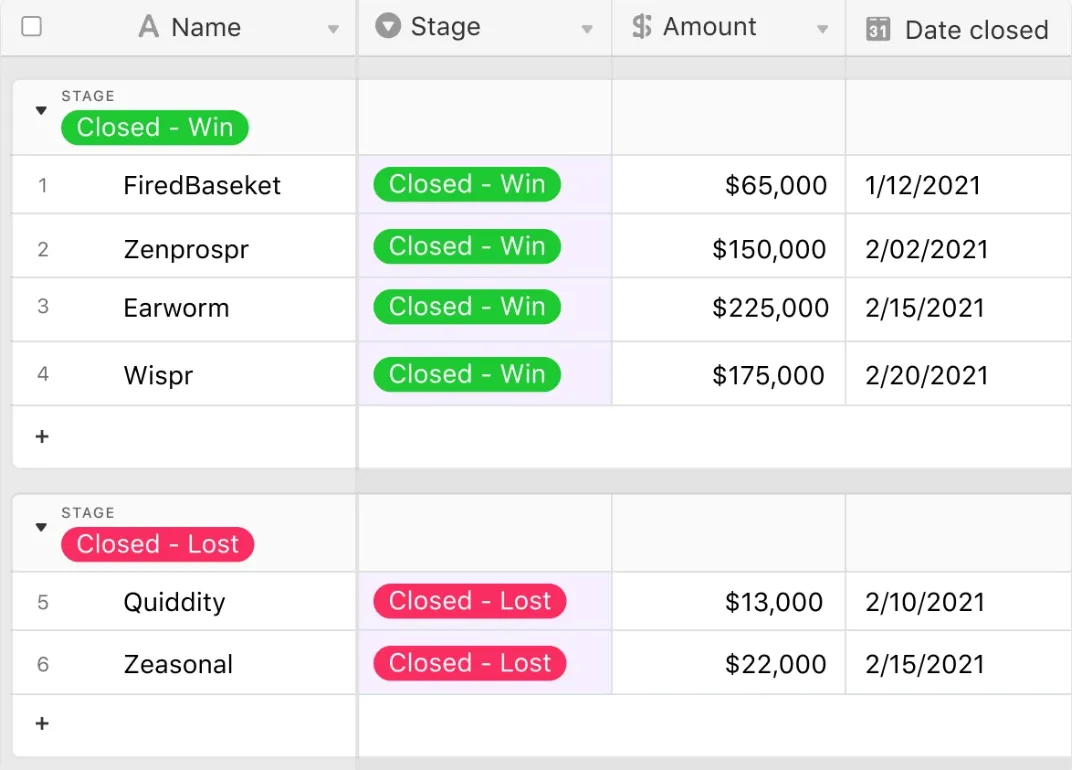Click the Name field text-type icon
Image resolution: width=1072 pixels, height=770 pixels.
coord(148,27)
